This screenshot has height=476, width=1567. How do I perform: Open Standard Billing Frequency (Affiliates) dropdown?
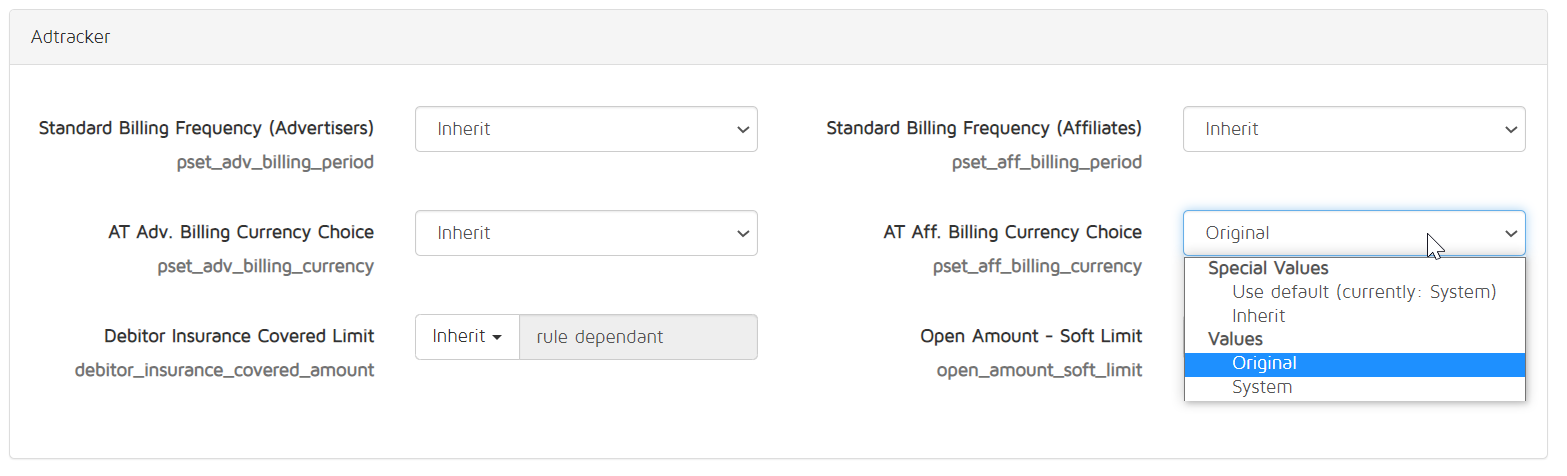click(x=1354, y=129)
